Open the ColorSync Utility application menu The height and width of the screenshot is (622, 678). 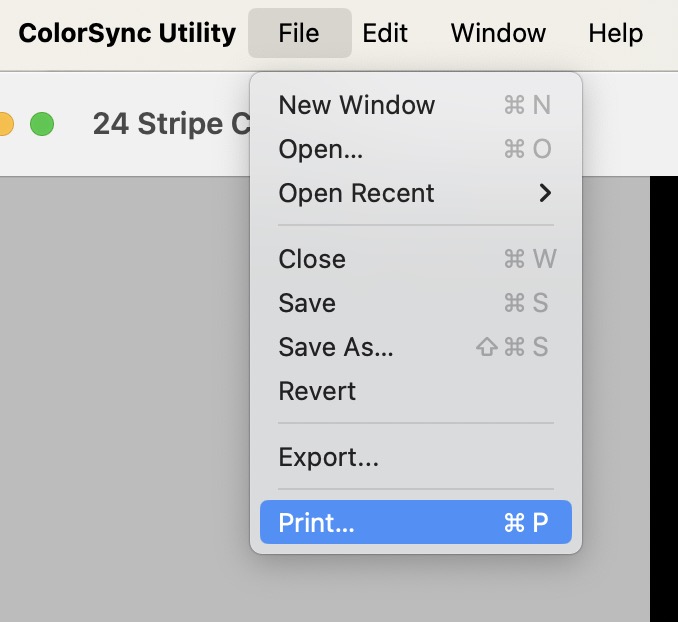pos(127,33)
